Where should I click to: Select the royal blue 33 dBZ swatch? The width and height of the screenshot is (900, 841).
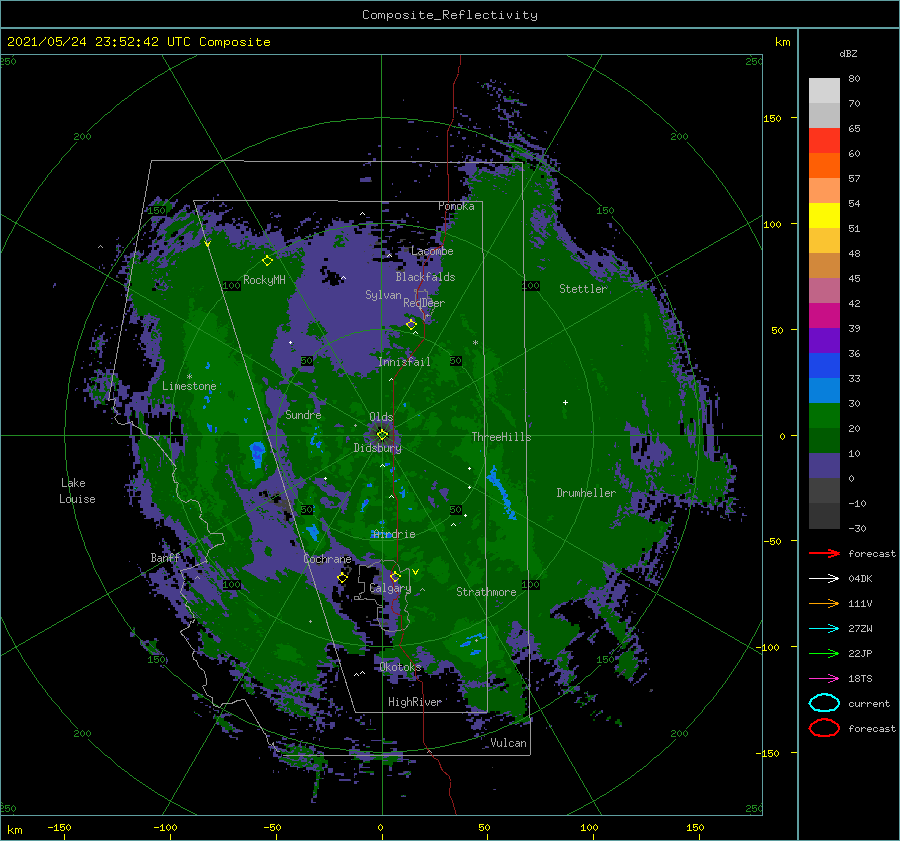824,366
